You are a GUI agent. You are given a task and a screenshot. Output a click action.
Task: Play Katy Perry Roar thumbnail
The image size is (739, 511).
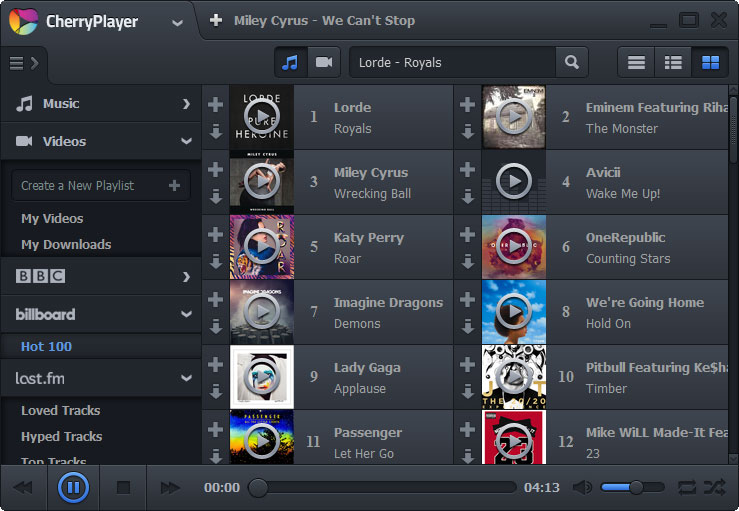pyautogui.click(x=262, y=247)
